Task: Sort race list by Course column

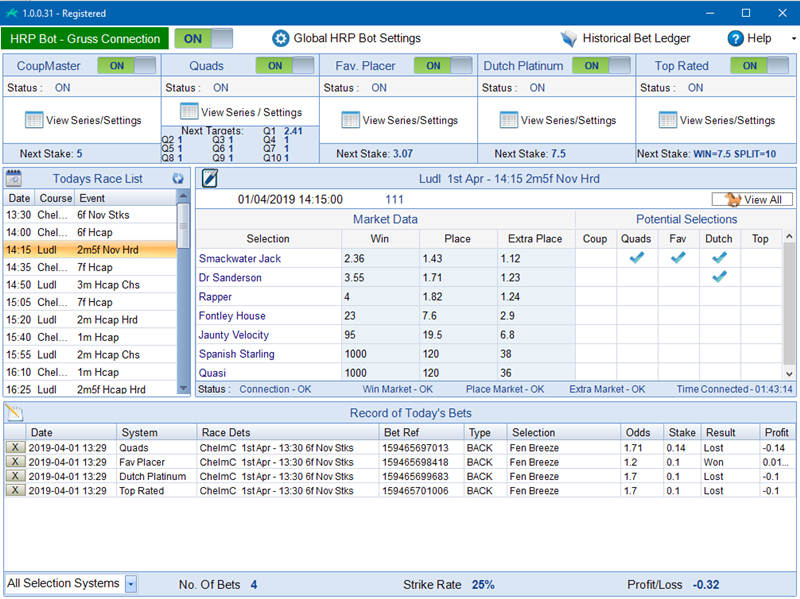Action: coord(56,198)
